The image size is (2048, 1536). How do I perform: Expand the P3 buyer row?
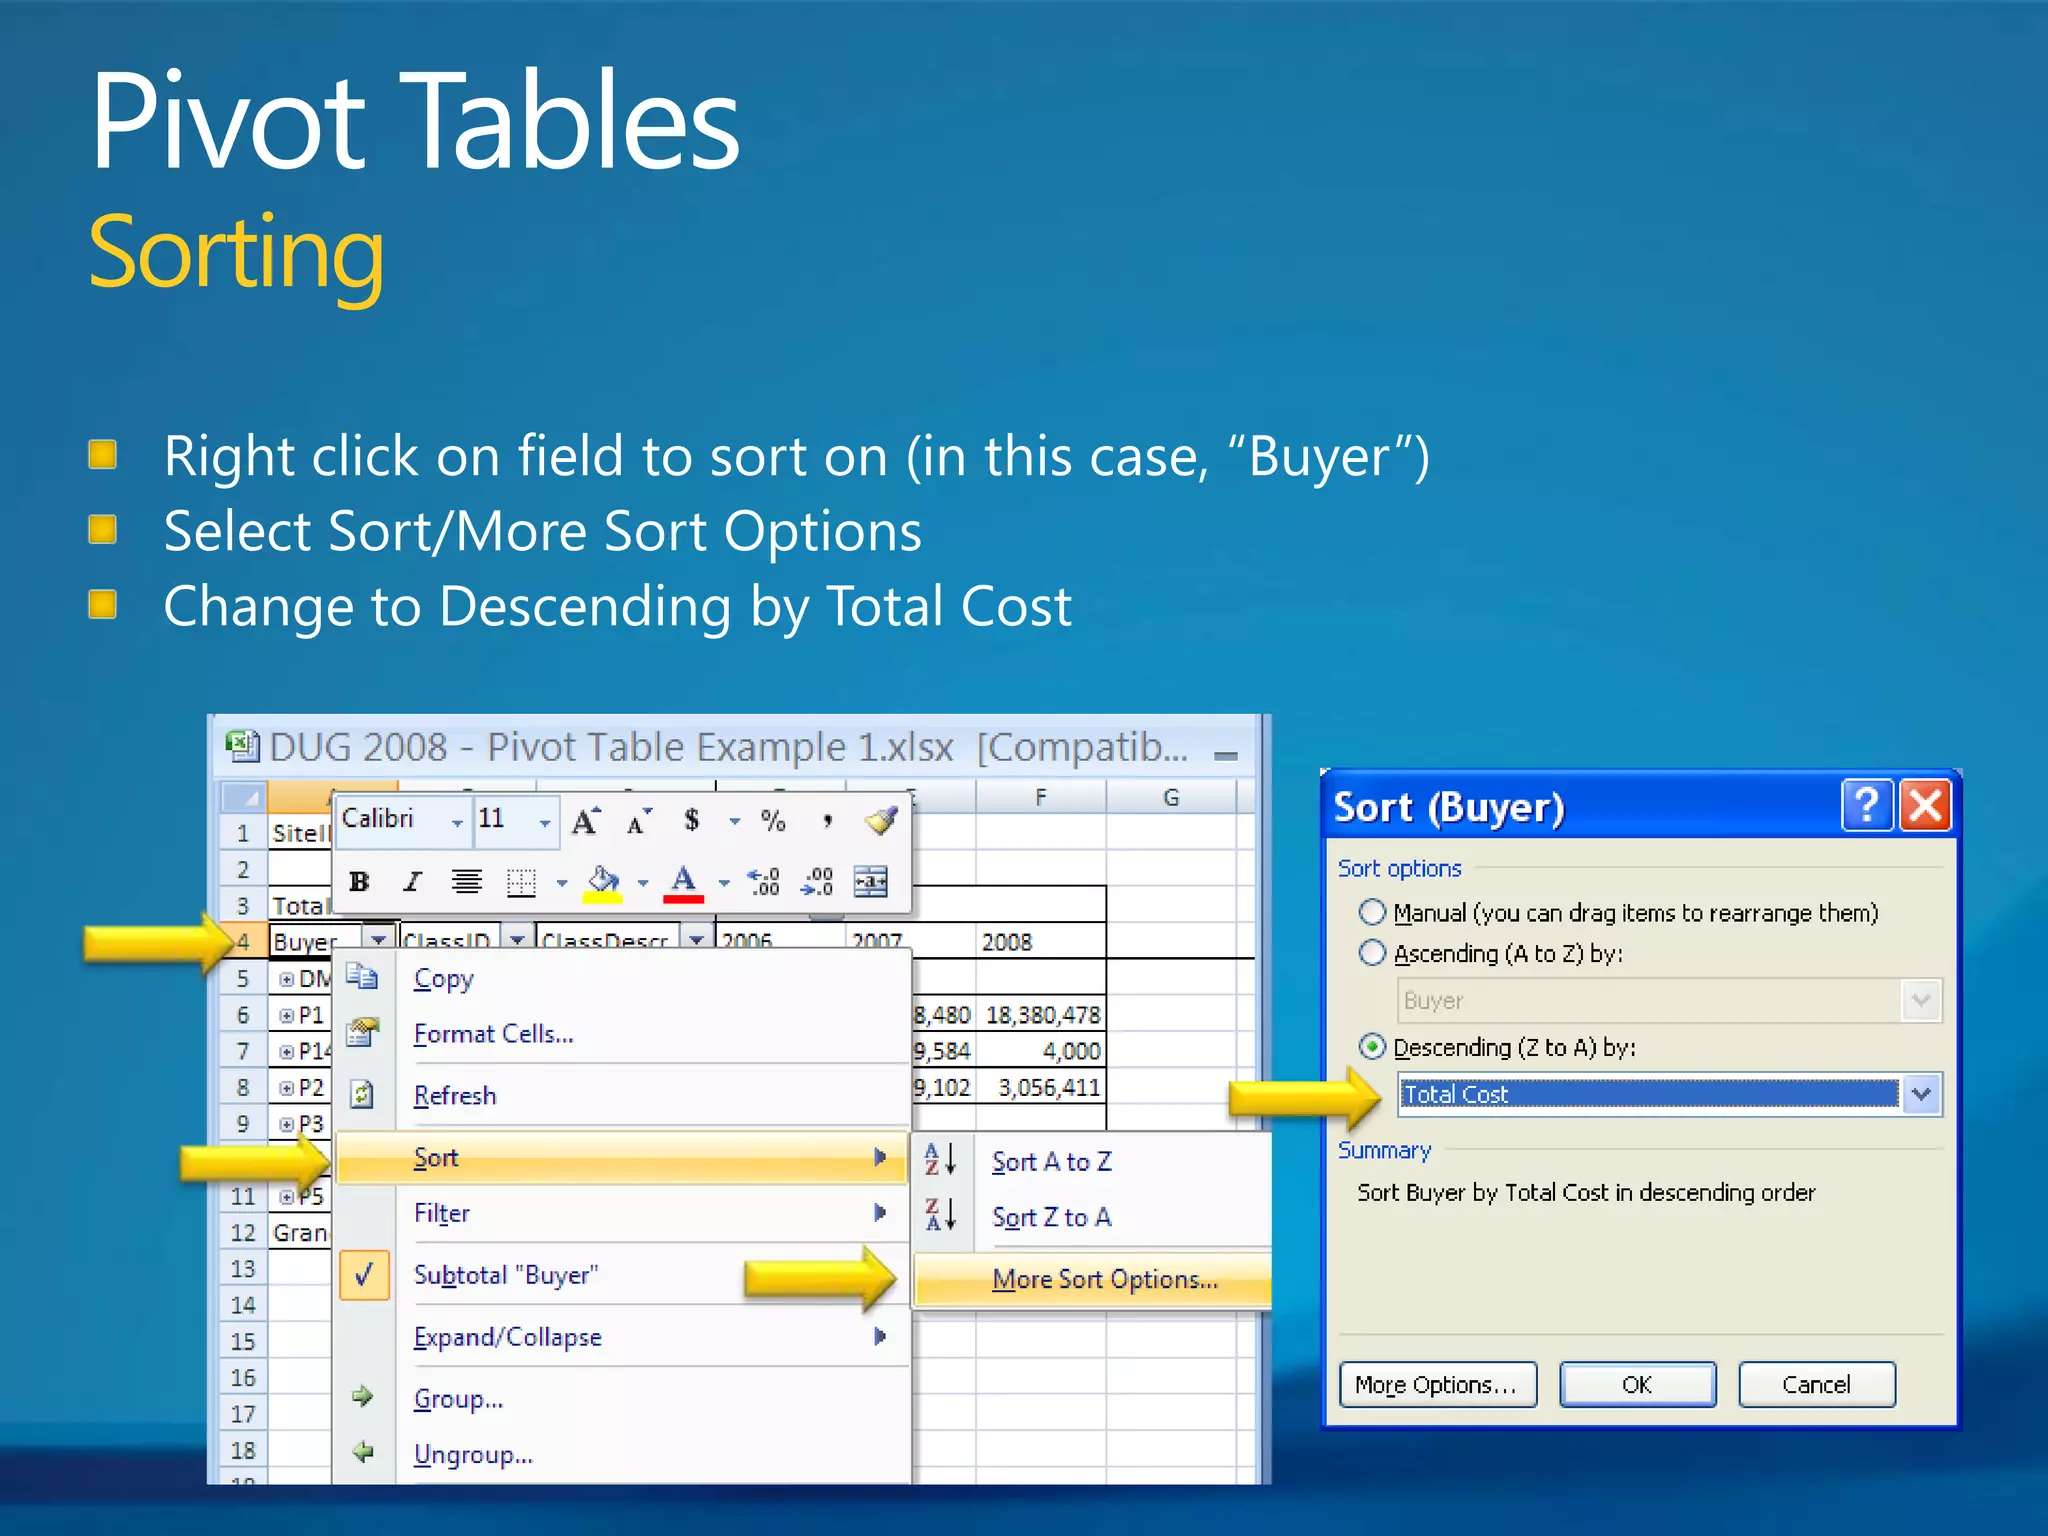tap(287, 1124)
